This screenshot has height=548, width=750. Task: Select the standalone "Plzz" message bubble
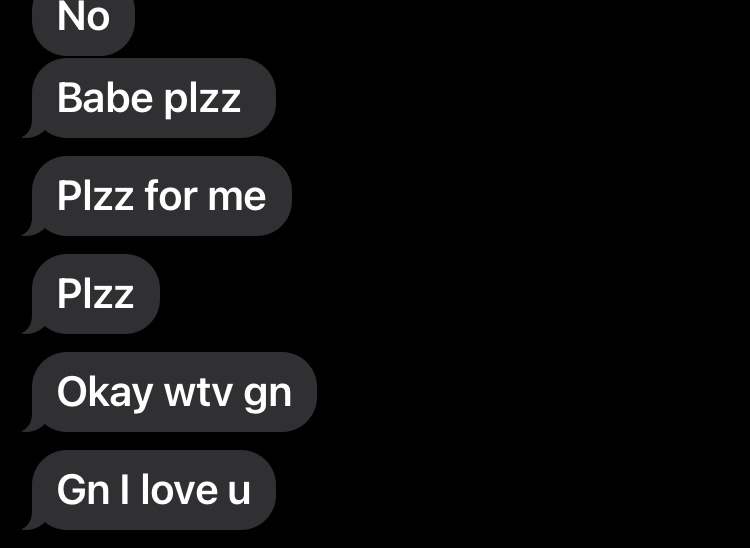coord(96,294)
